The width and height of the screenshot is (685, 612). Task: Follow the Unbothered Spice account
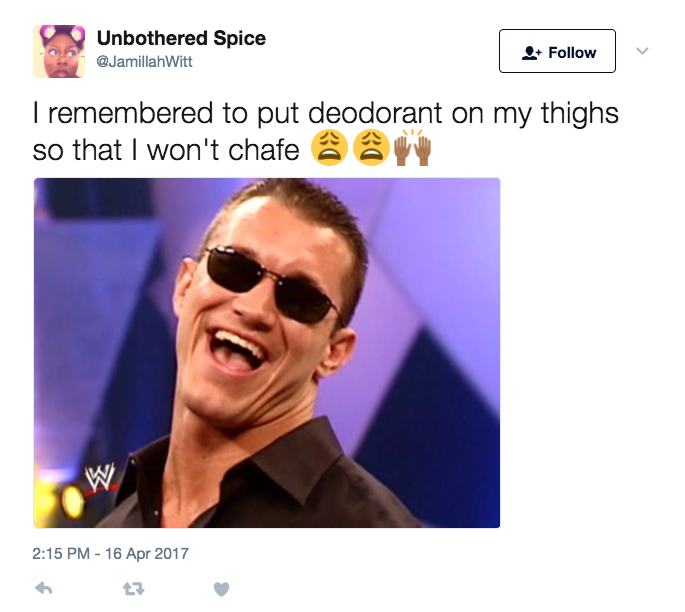point(557,51)
